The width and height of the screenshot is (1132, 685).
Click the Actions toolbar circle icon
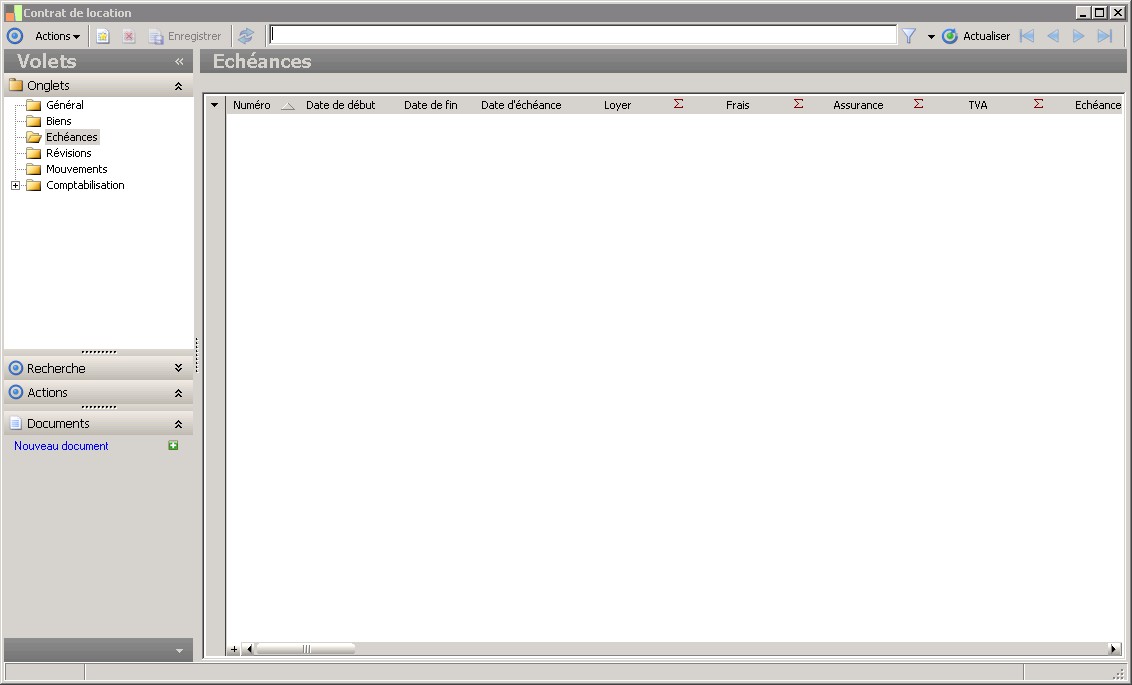(x=15, y=36)
